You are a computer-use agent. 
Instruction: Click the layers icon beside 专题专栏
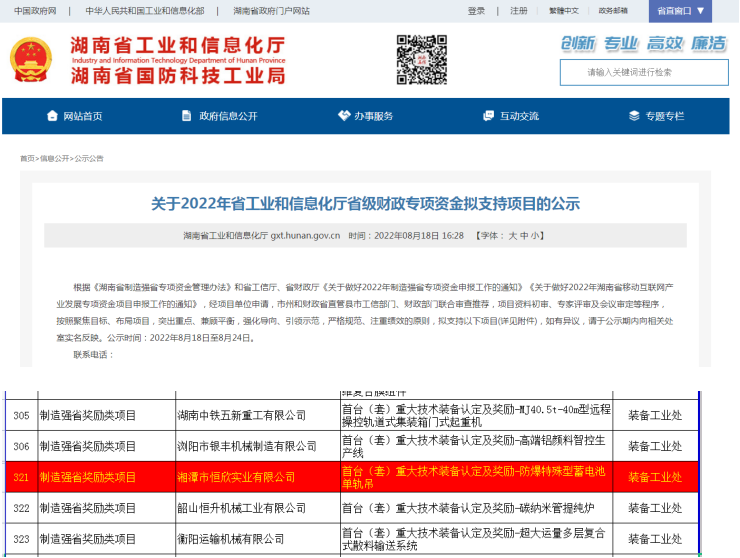[x=634, y=116]
